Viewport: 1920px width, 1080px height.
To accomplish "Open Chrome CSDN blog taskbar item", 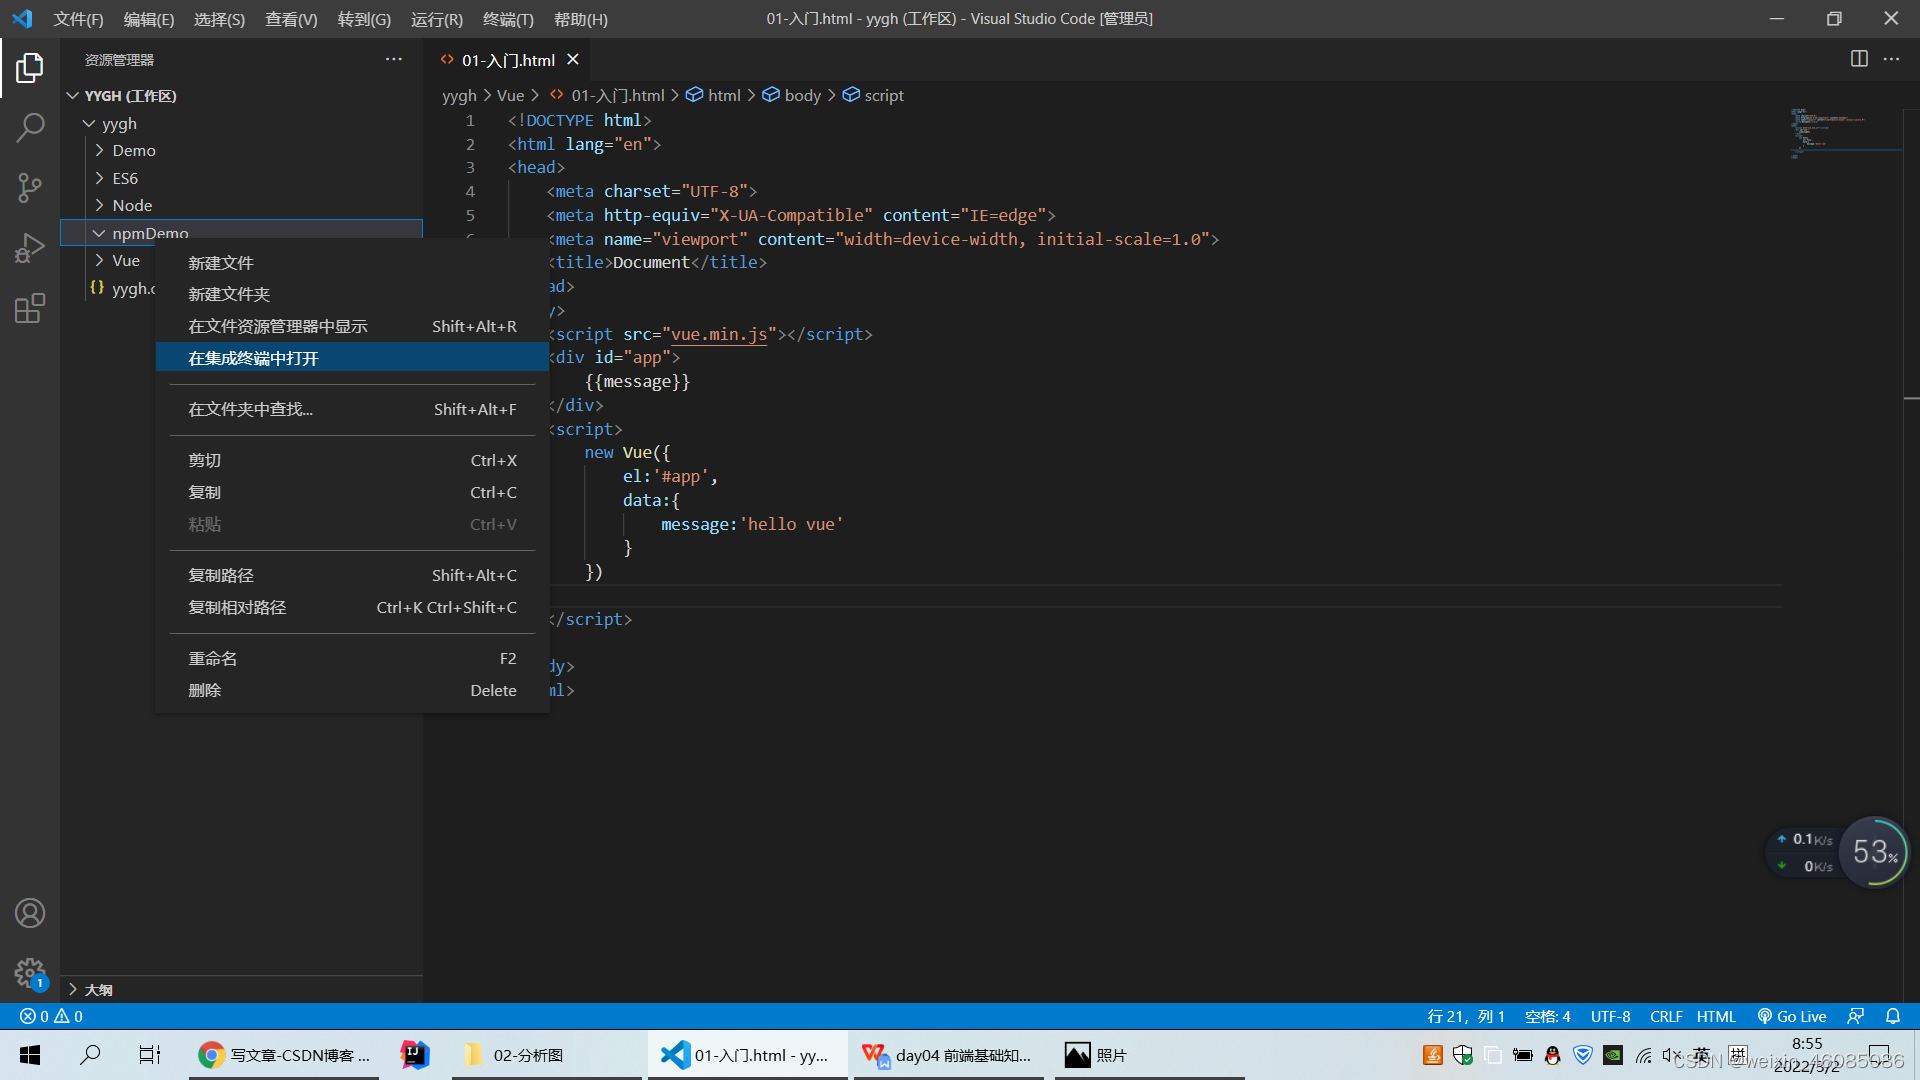I will coord(285,1055).
